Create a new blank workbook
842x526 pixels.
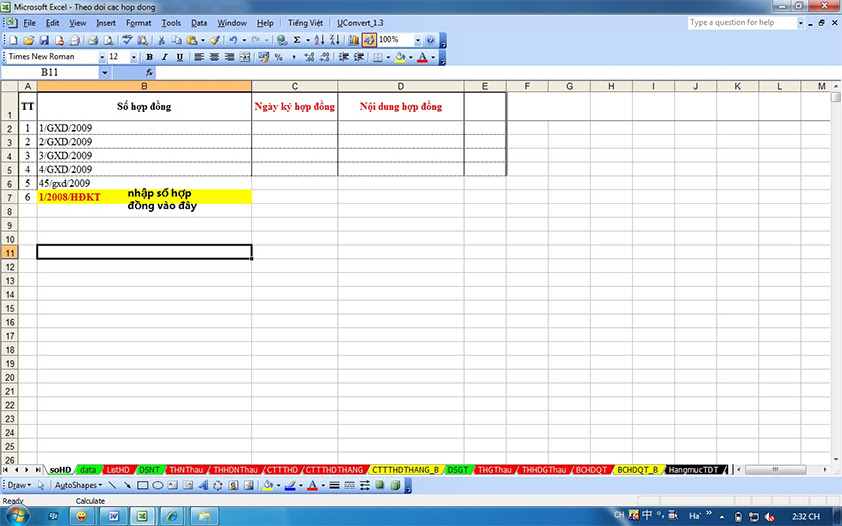pyautogui.click(x=13, y=40)
